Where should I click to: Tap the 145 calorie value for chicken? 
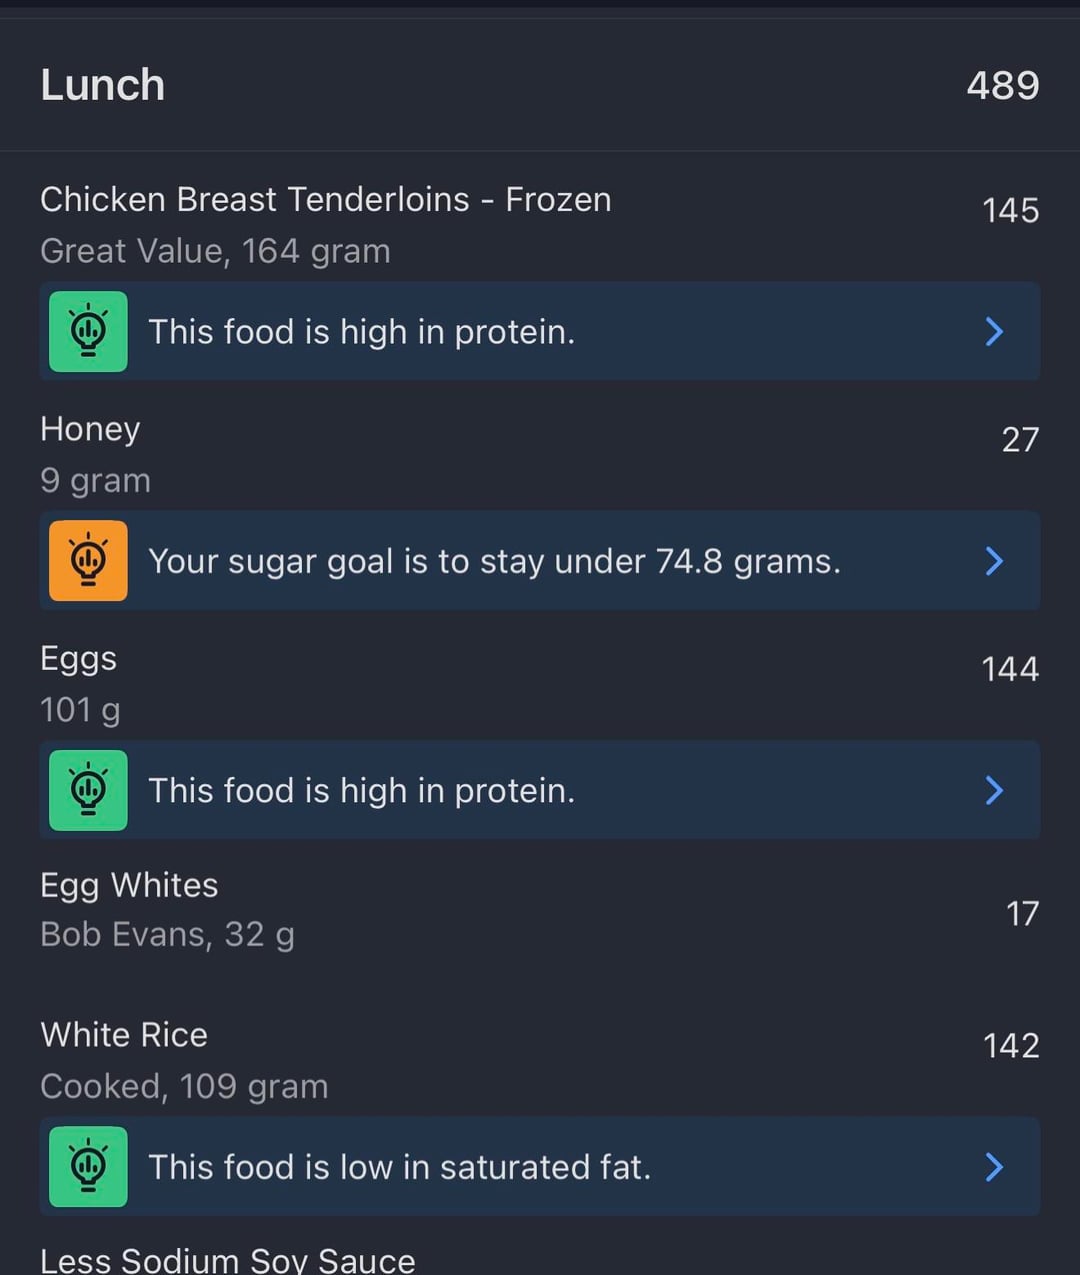click(x=1010, y=211)
